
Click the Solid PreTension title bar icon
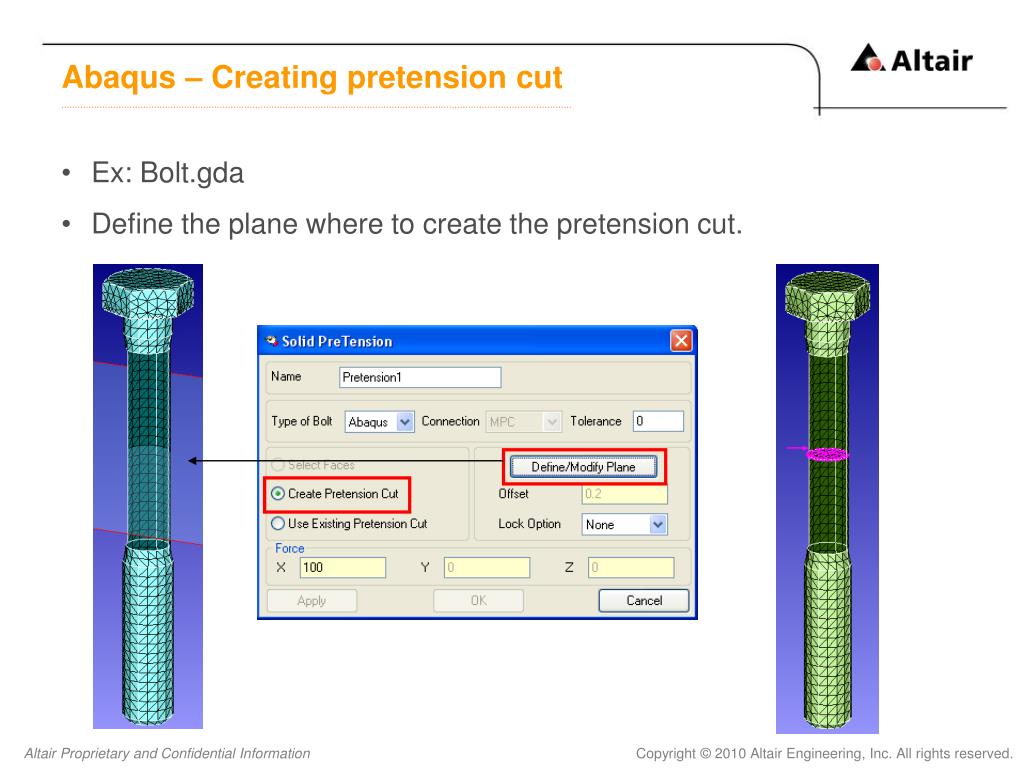pyautogui.click(x=271, y=340)
